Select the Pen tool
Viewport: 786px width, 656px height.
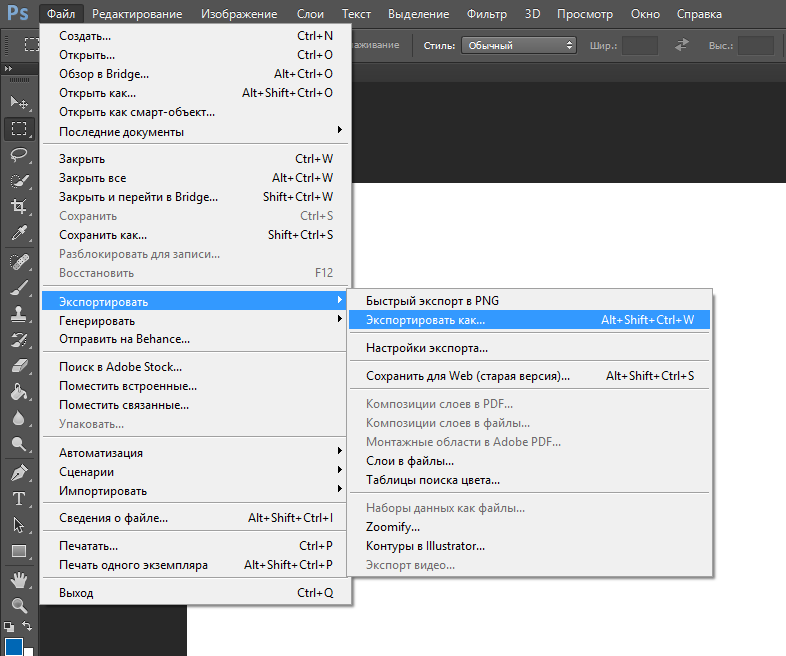click(19, 473)
